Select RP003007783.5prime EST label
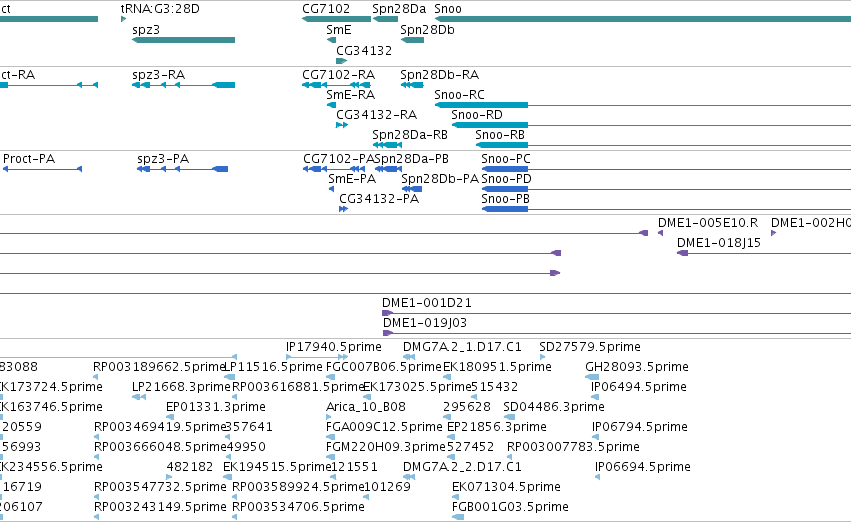Image resolution: width=851 pixels, height=522 pixels. click(573, 448)
